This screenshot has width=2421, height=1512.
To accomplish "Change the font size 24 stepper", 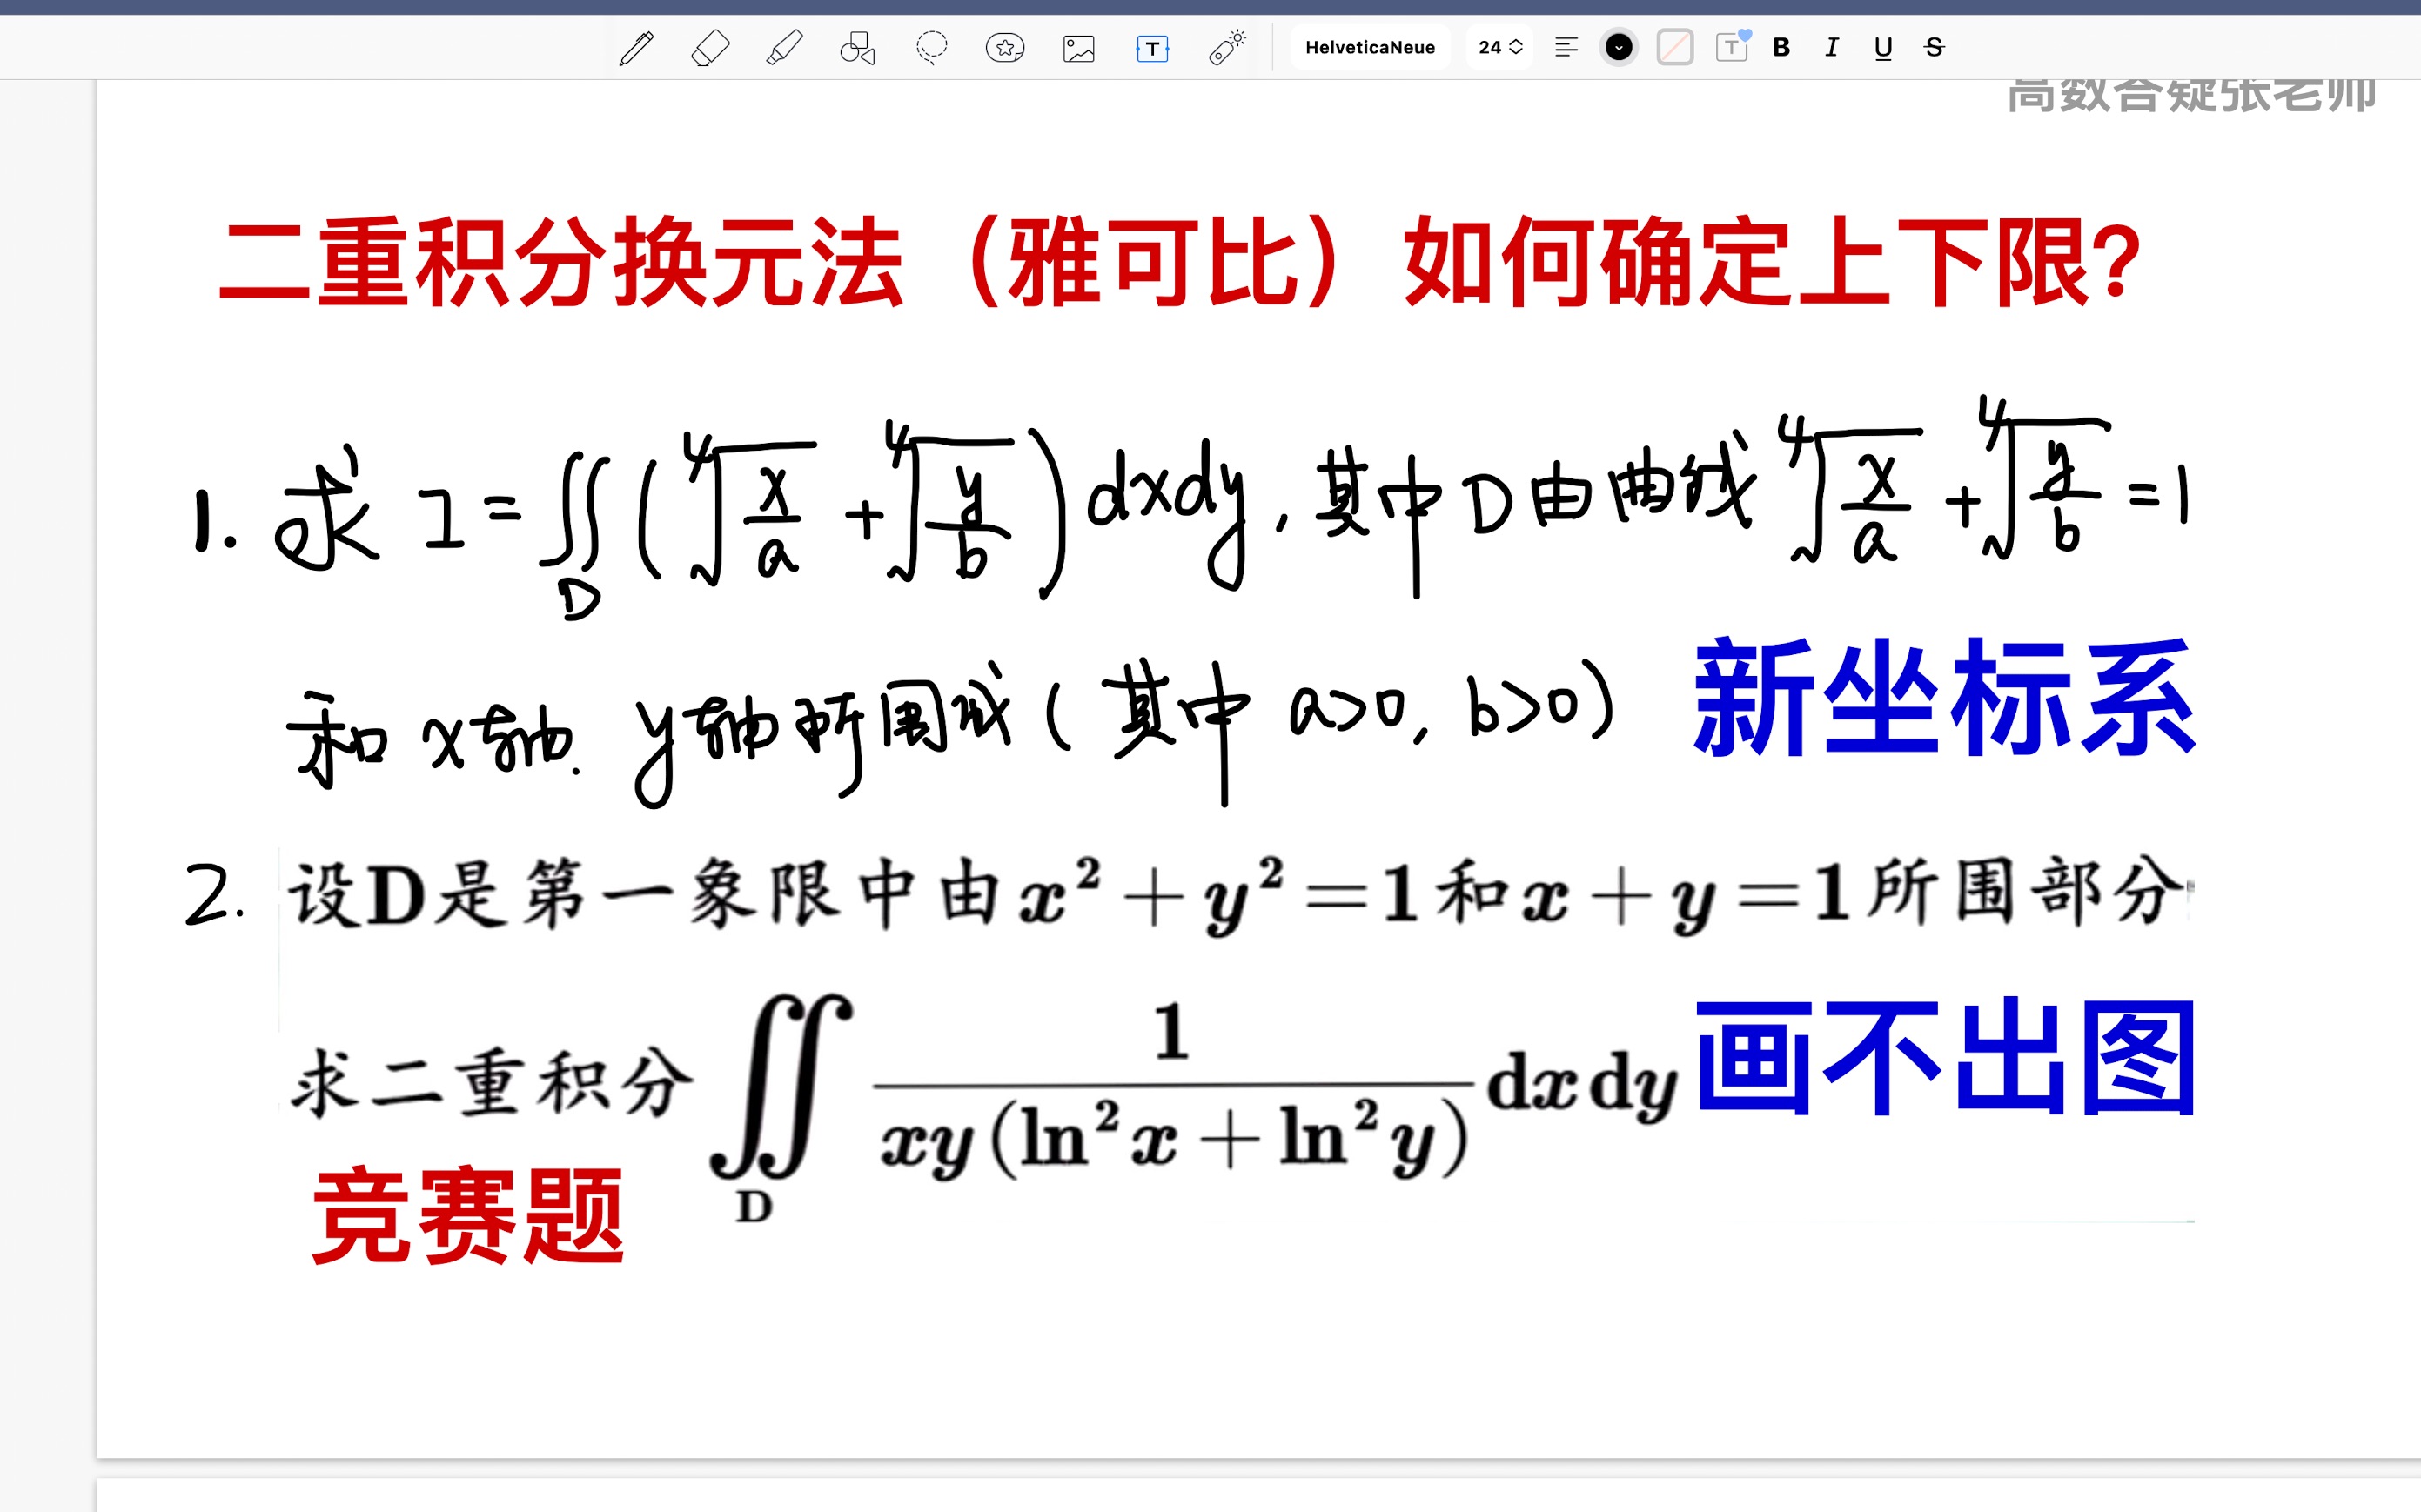I will coord(1500,47).
